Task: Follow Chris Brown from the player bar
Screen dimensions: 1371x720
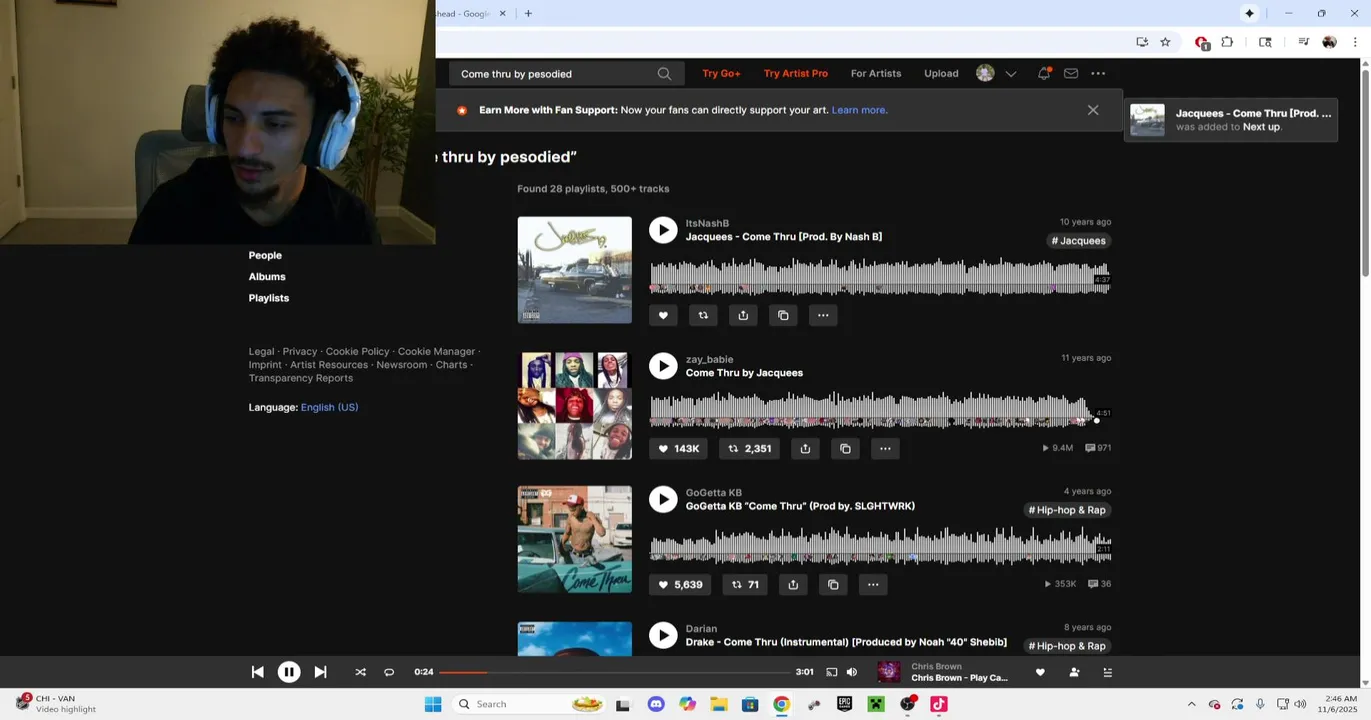Action: pyautogui.click(x=1074, y=673)
